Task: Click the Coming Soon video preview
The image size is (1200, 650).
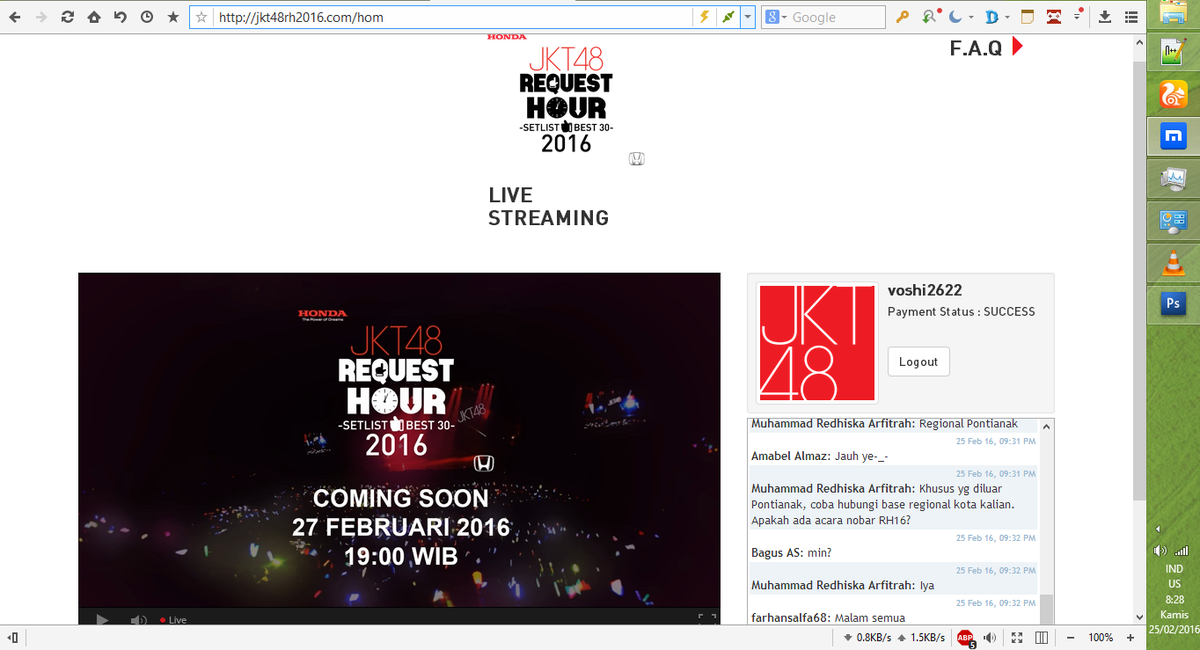Action: [399, 441]
